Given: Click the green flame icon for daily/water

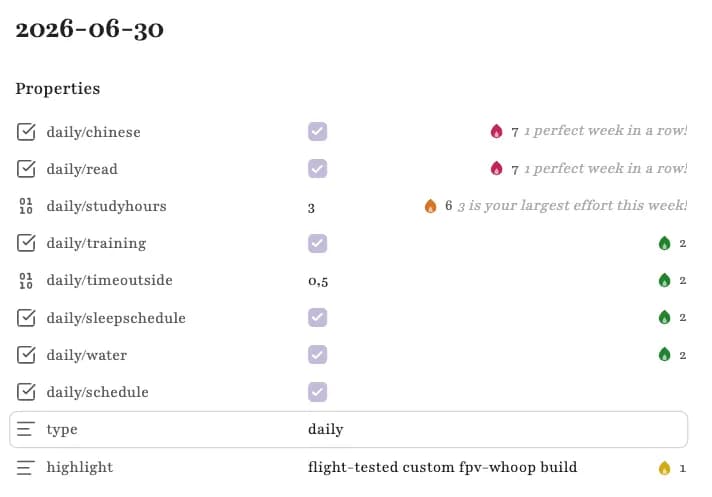Looking at the screenshot, I should (x=664, y=354).
